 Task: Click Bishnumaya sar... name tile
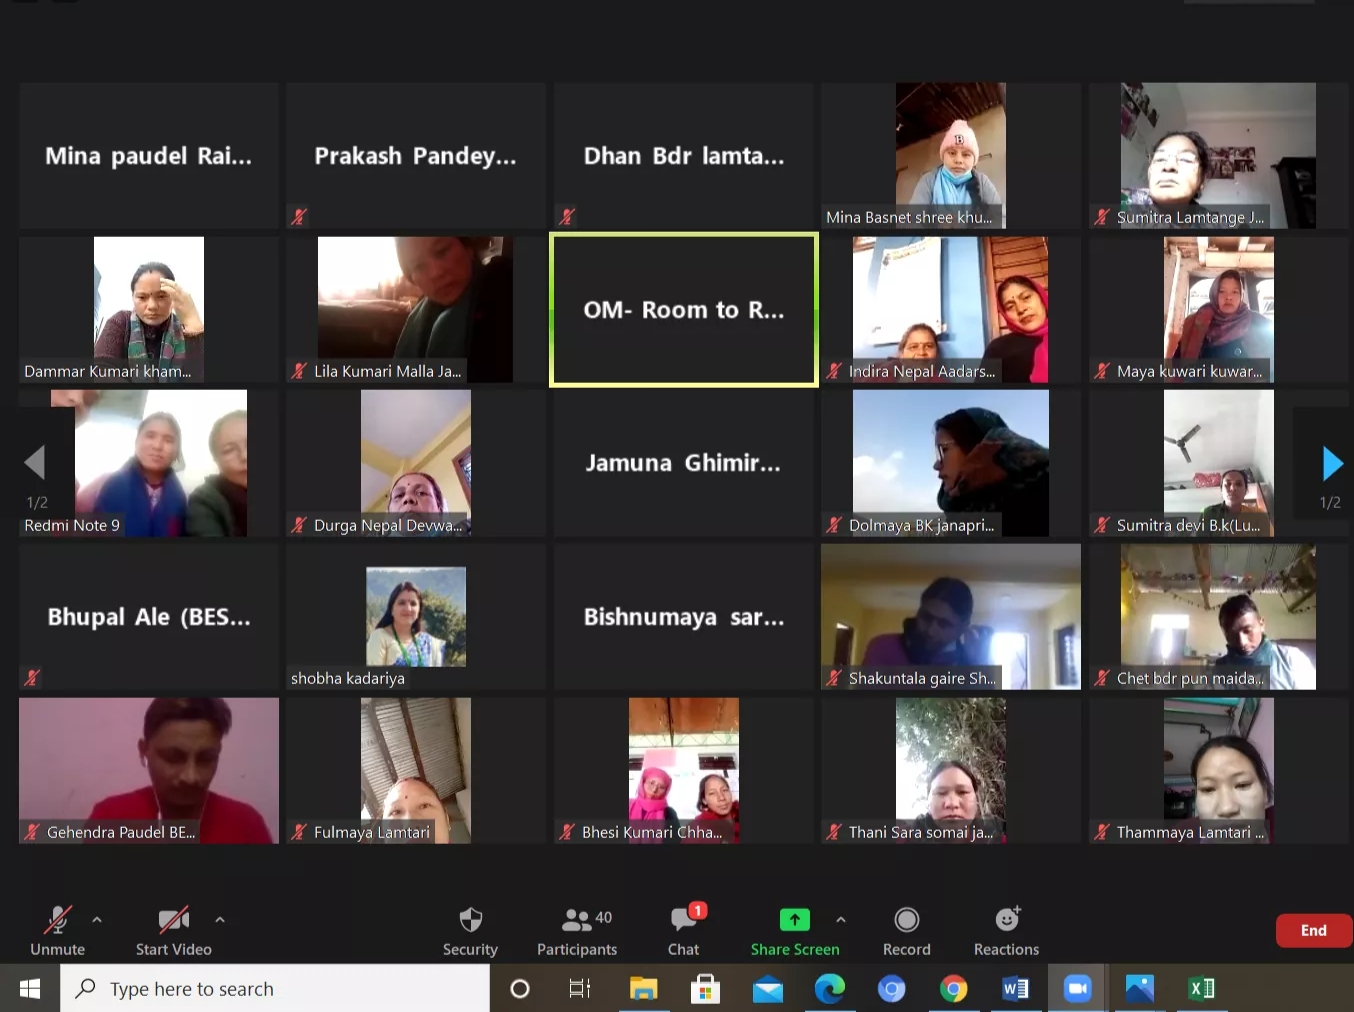coord(684,617)
